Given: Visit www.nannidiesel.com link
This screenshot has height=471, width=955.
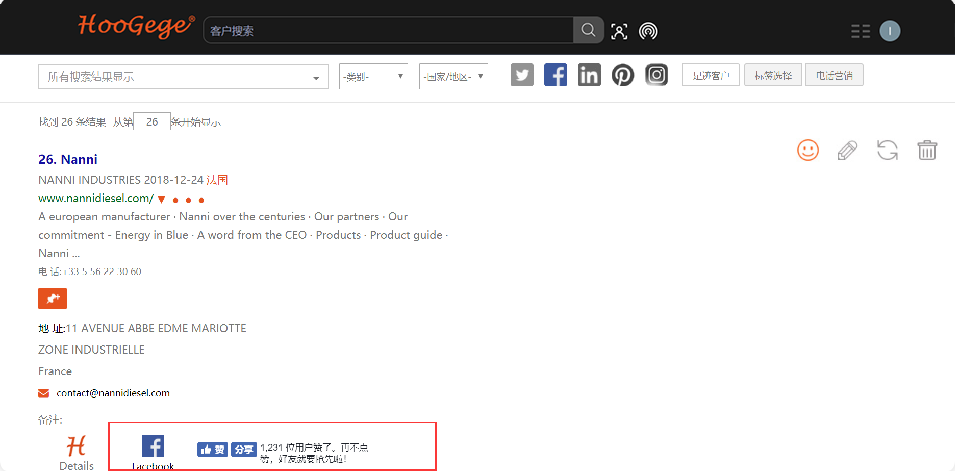Looking at the screenshot, I should (96, 198).
